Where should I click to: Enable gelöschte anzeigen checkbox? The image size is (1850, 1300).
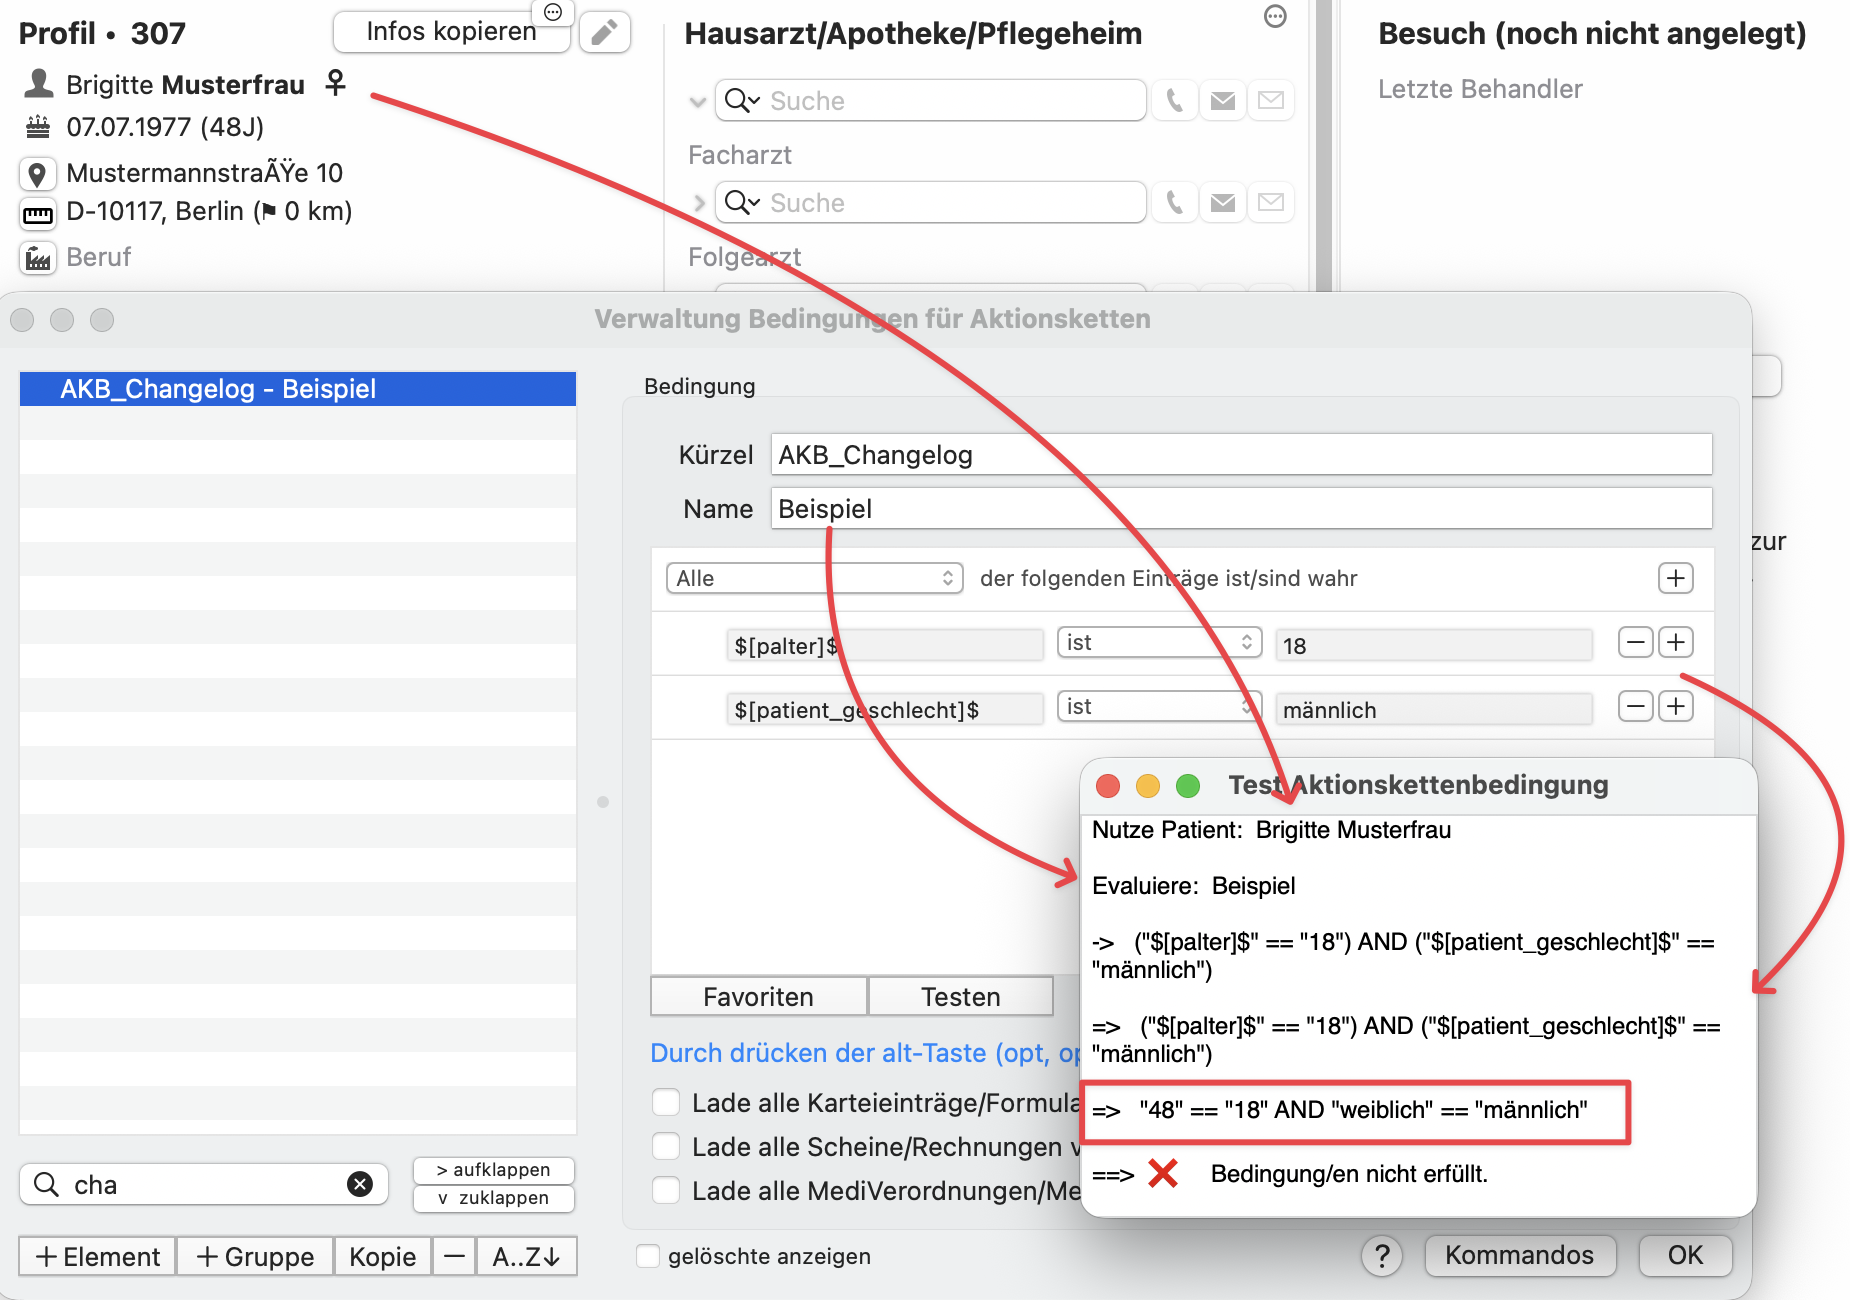(x=646, y=1256)
